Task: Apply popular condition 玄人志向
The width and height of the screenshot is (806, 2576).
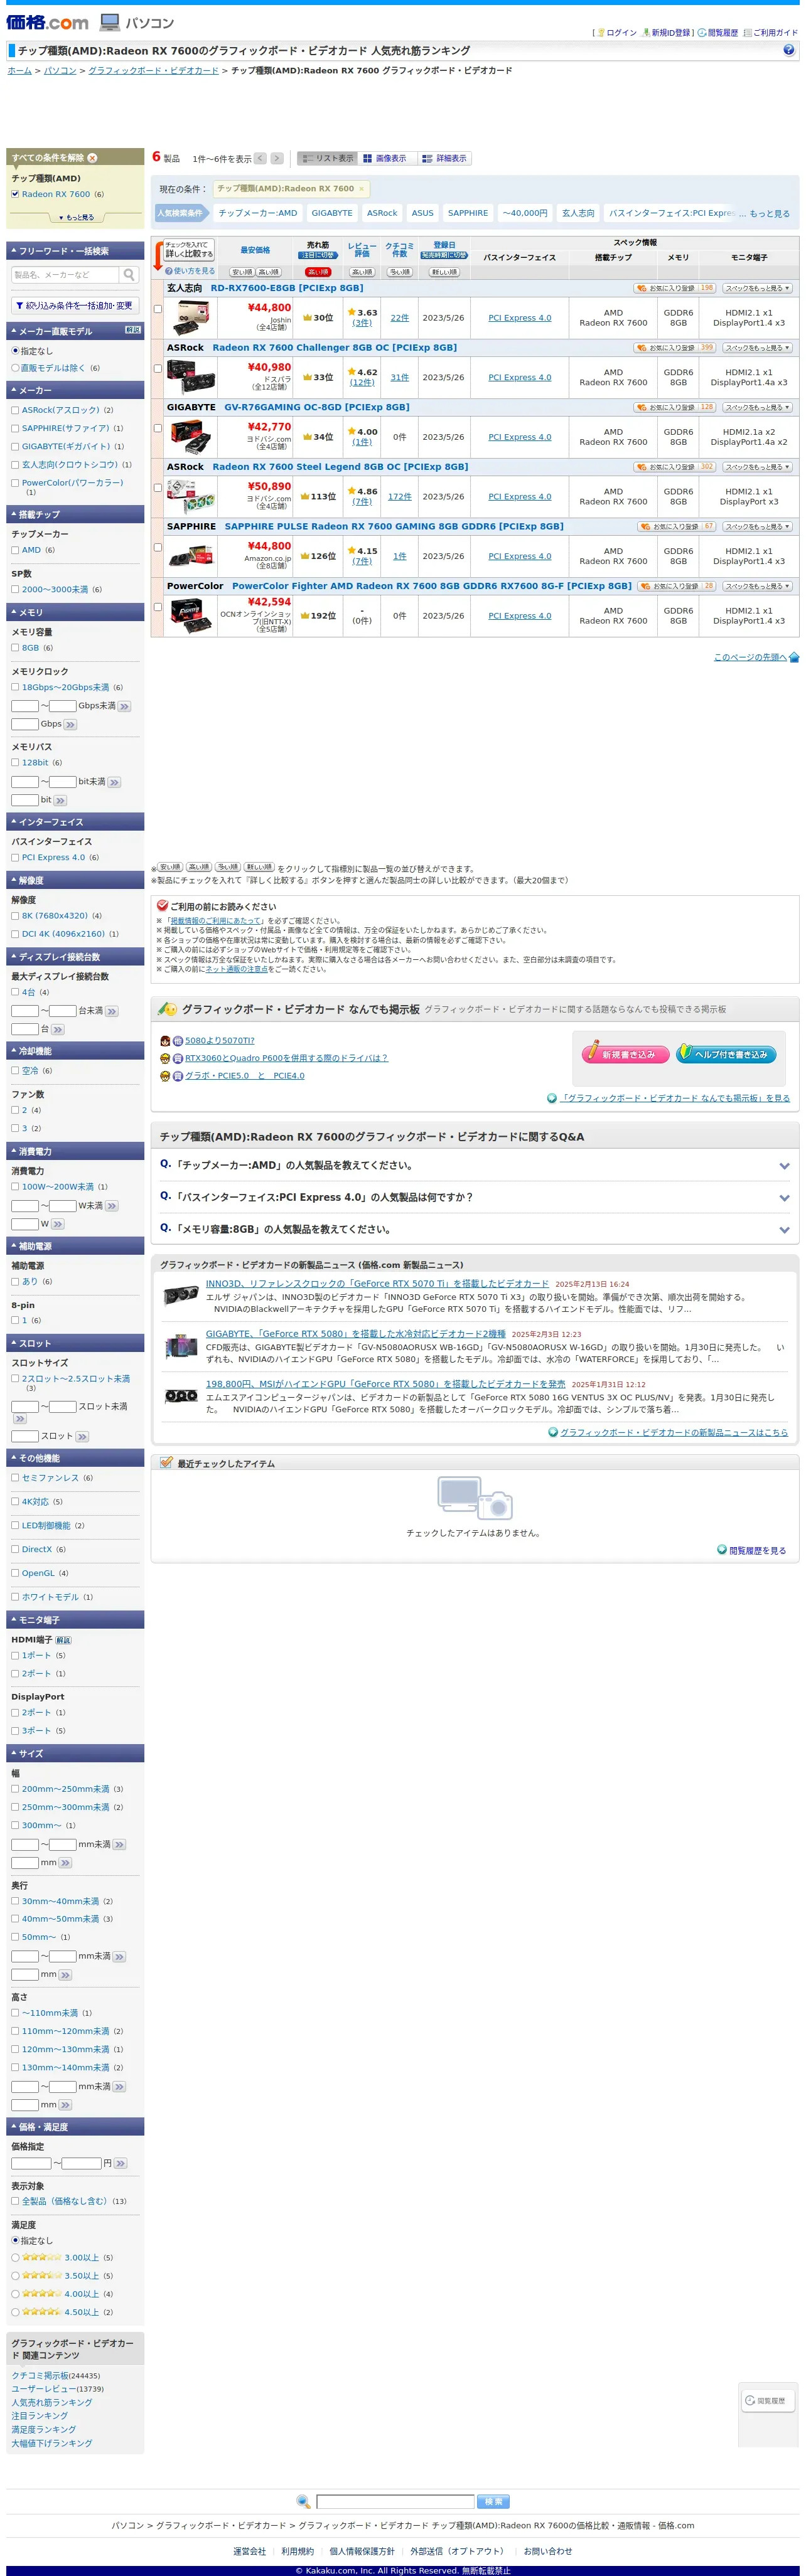Action: (x=578, y=213)
